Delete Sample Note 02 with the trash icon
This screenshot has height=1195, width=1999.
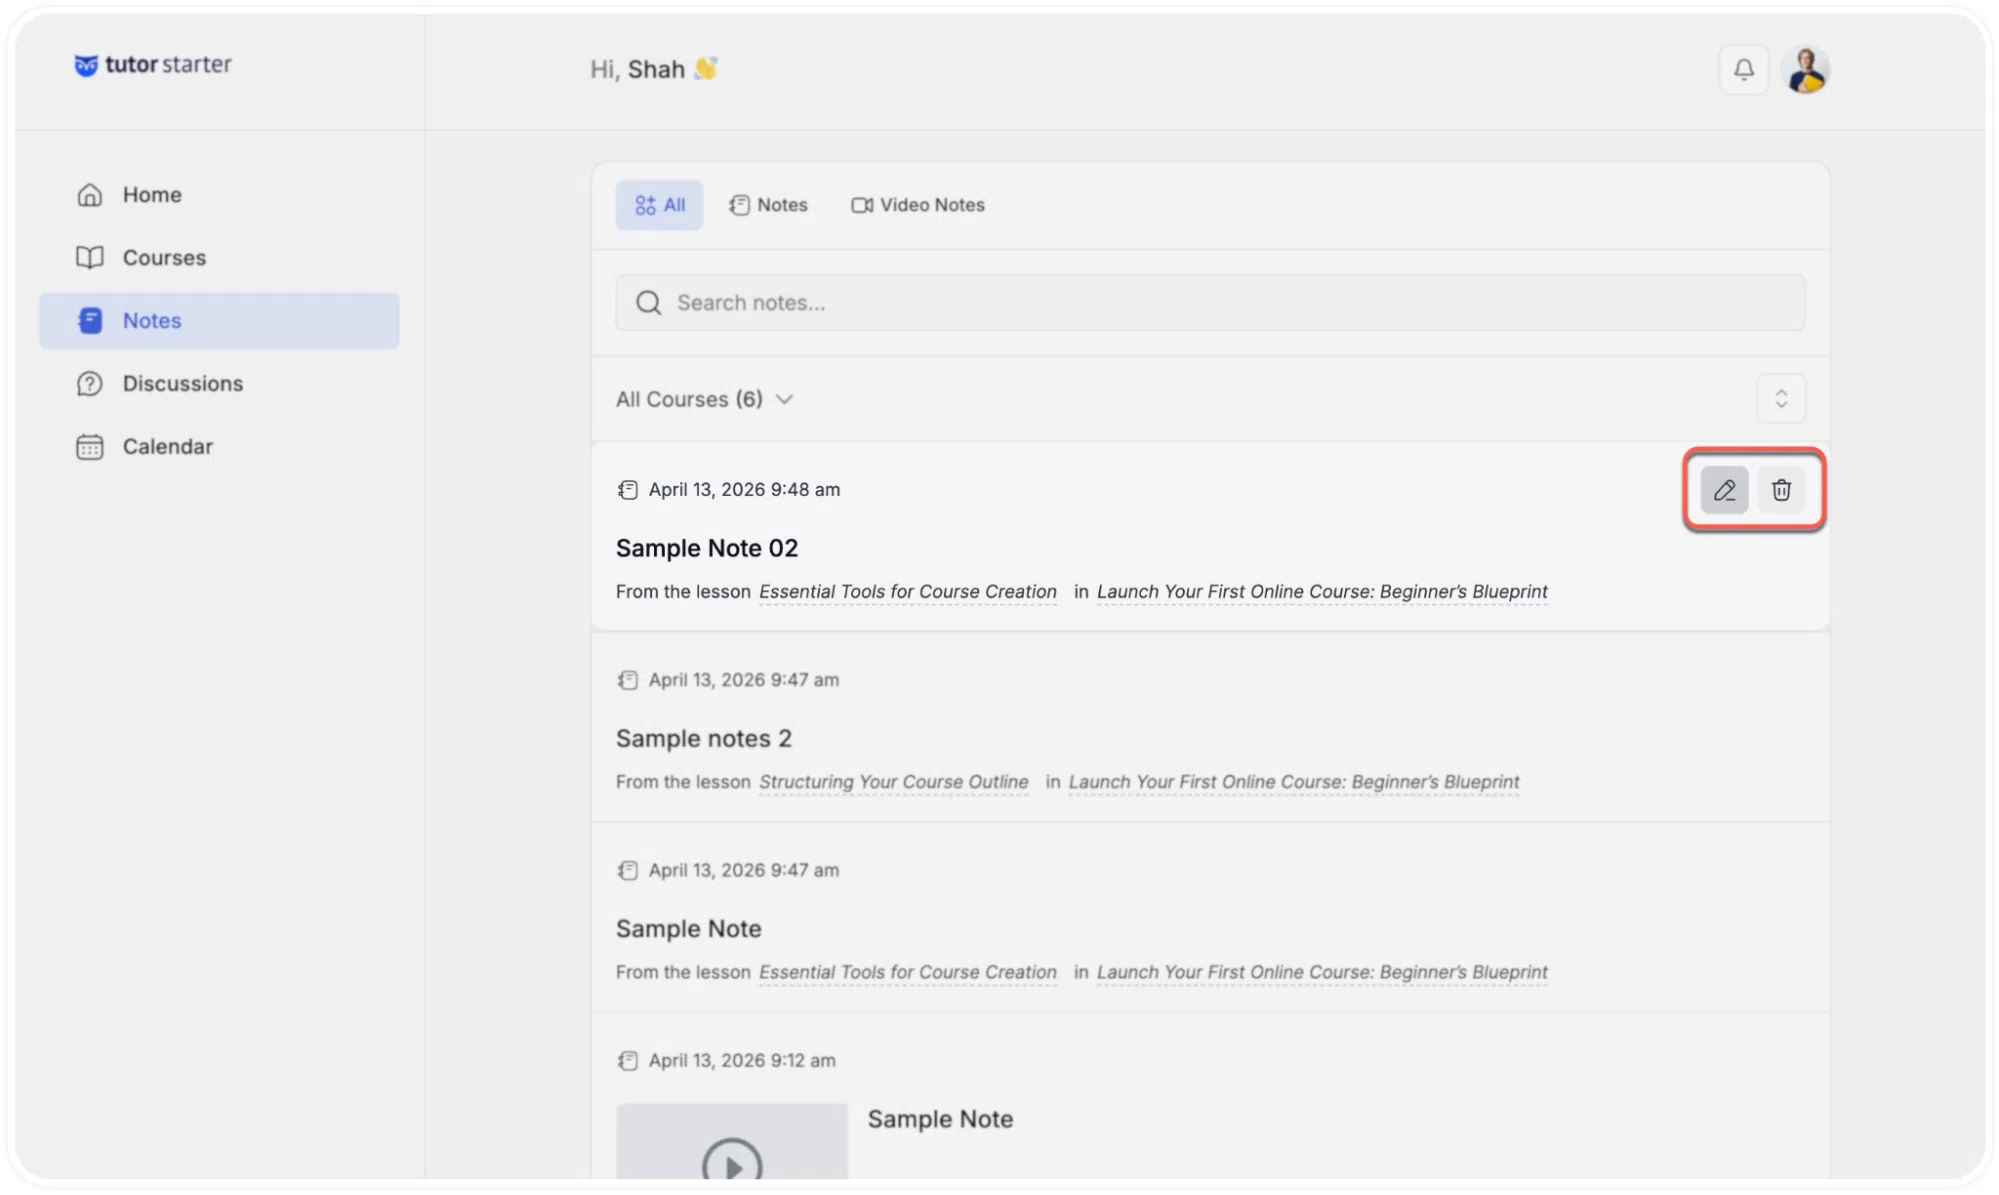pos(1781,490)
